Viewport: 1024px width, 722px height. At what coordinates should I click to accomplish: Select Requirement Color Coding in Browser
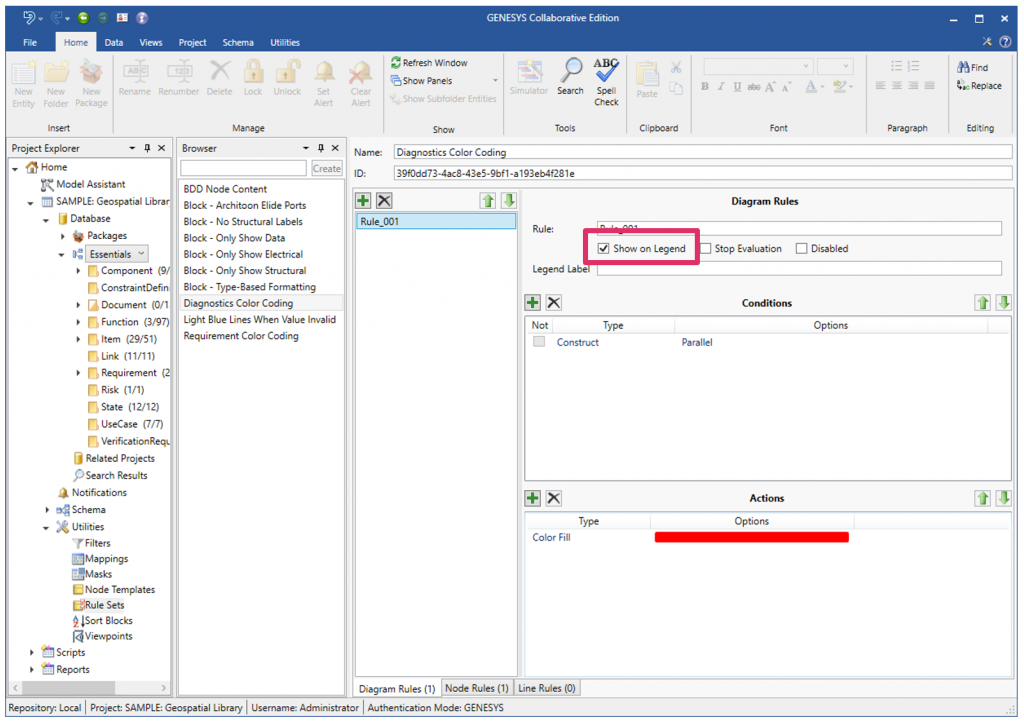tap(241, 336)
